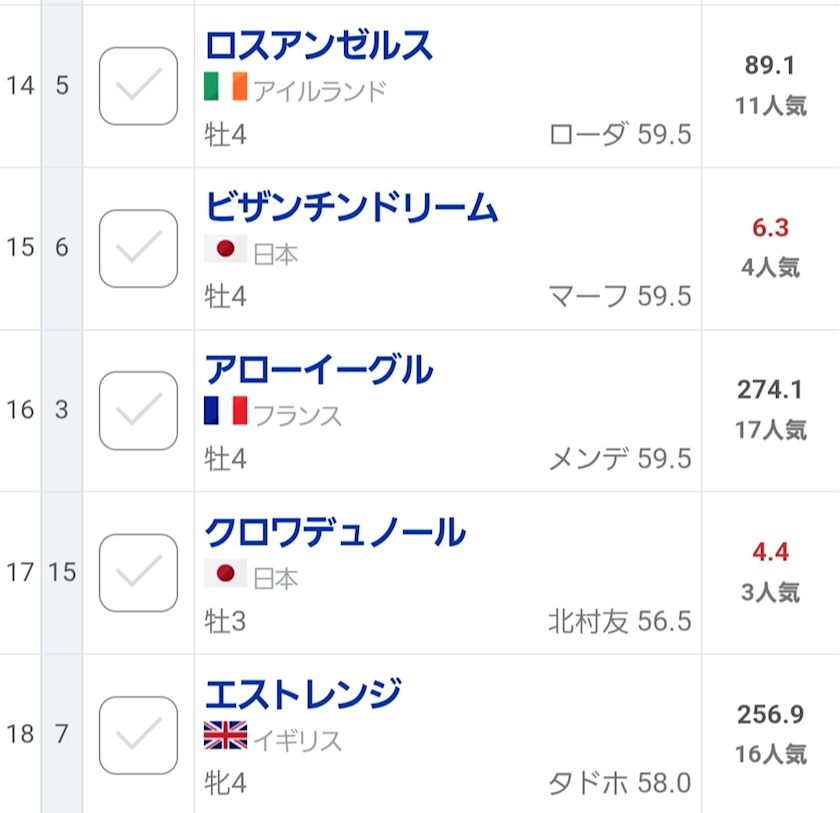Tick the クロワデュノール selection checkbox
Image resolution: width=840 pixels, height=813 pixels.
(x=139, y=572)
